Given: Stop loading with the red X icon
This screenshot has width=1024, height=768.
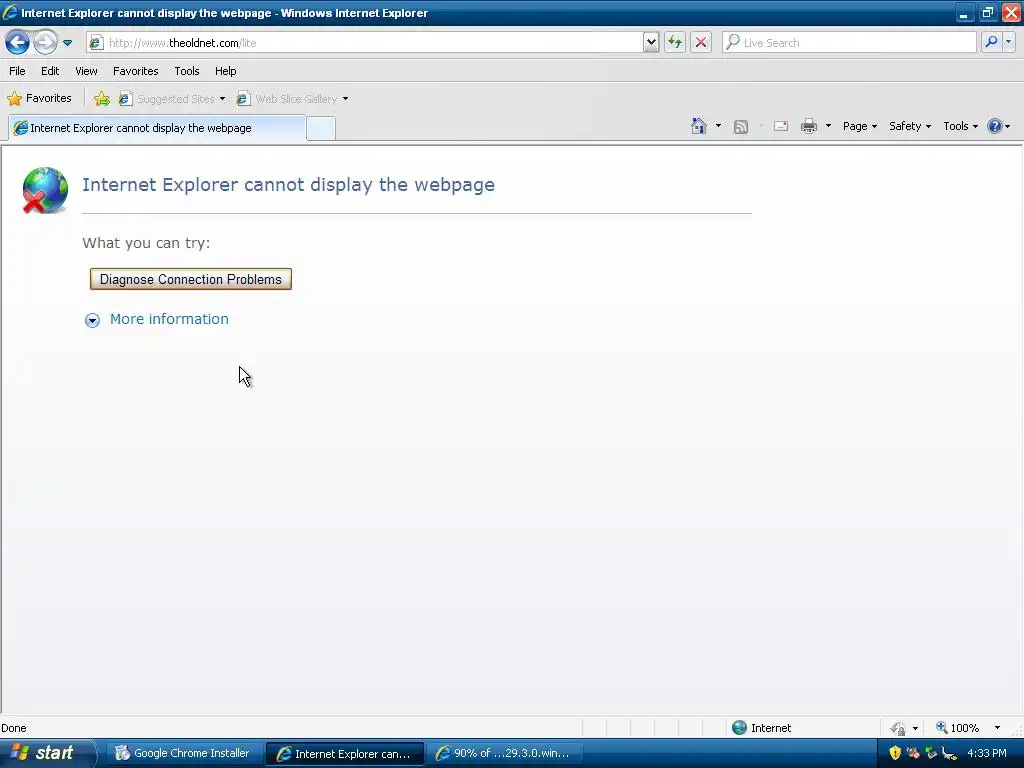Looking at the screenshot, I should [x=701, y=43].
